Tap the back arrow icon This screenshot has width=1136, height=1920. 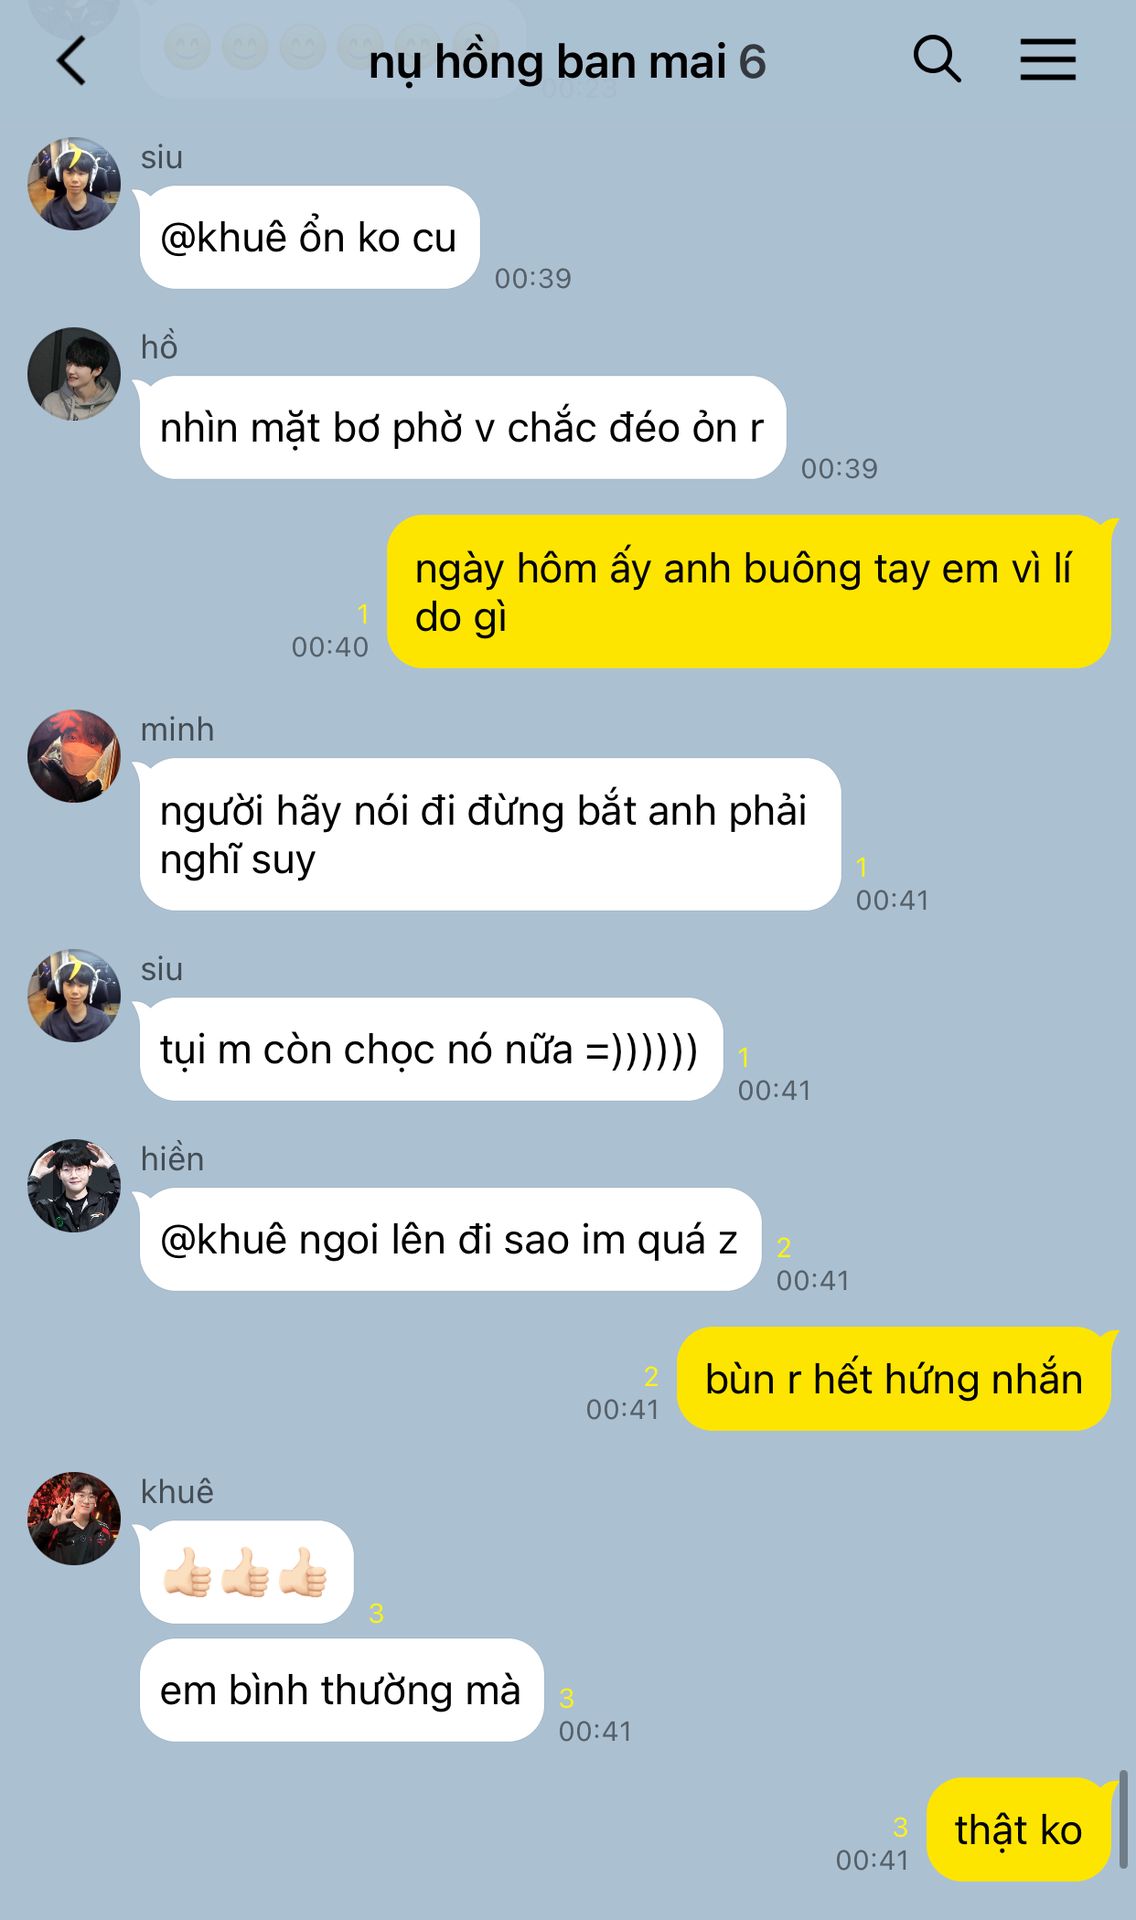pos(71,61)
